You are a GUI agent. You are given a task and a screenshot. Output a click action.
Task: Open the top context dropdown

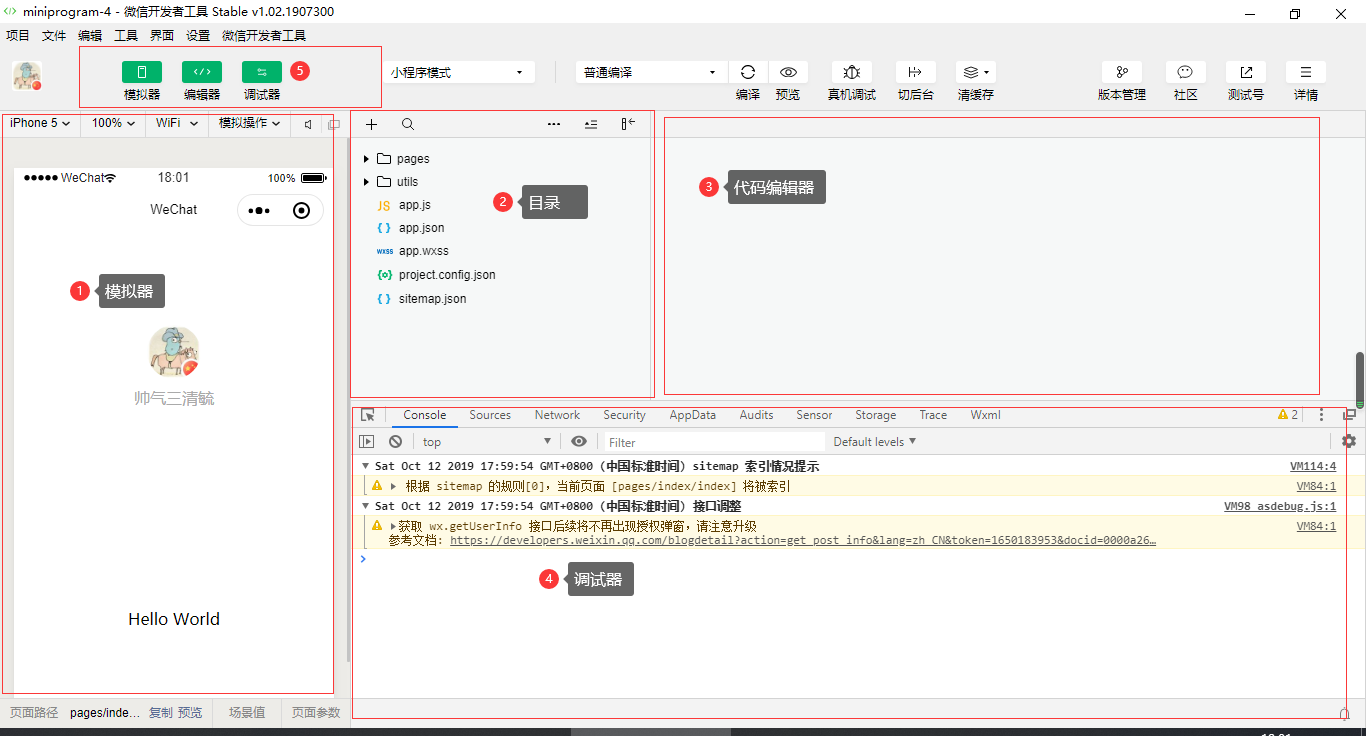click(x=487, y=442)
